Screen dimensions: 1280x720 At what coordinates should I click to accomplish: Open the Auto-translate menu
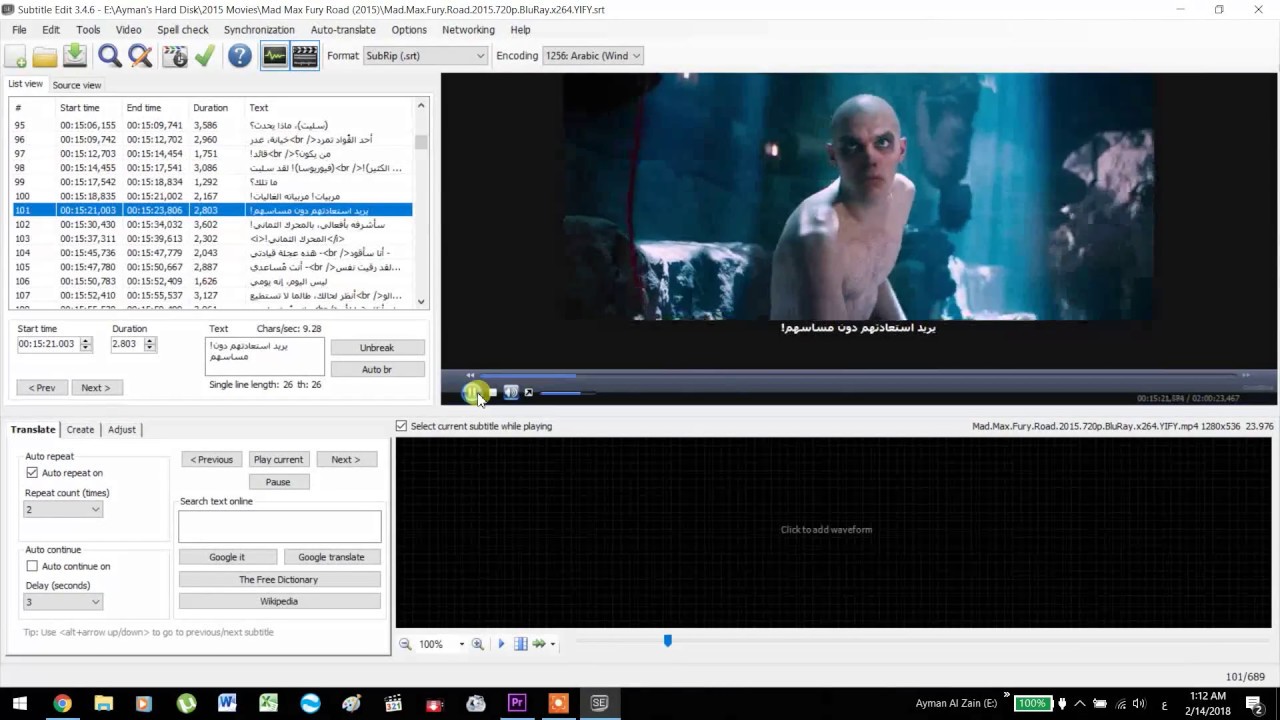343,30
